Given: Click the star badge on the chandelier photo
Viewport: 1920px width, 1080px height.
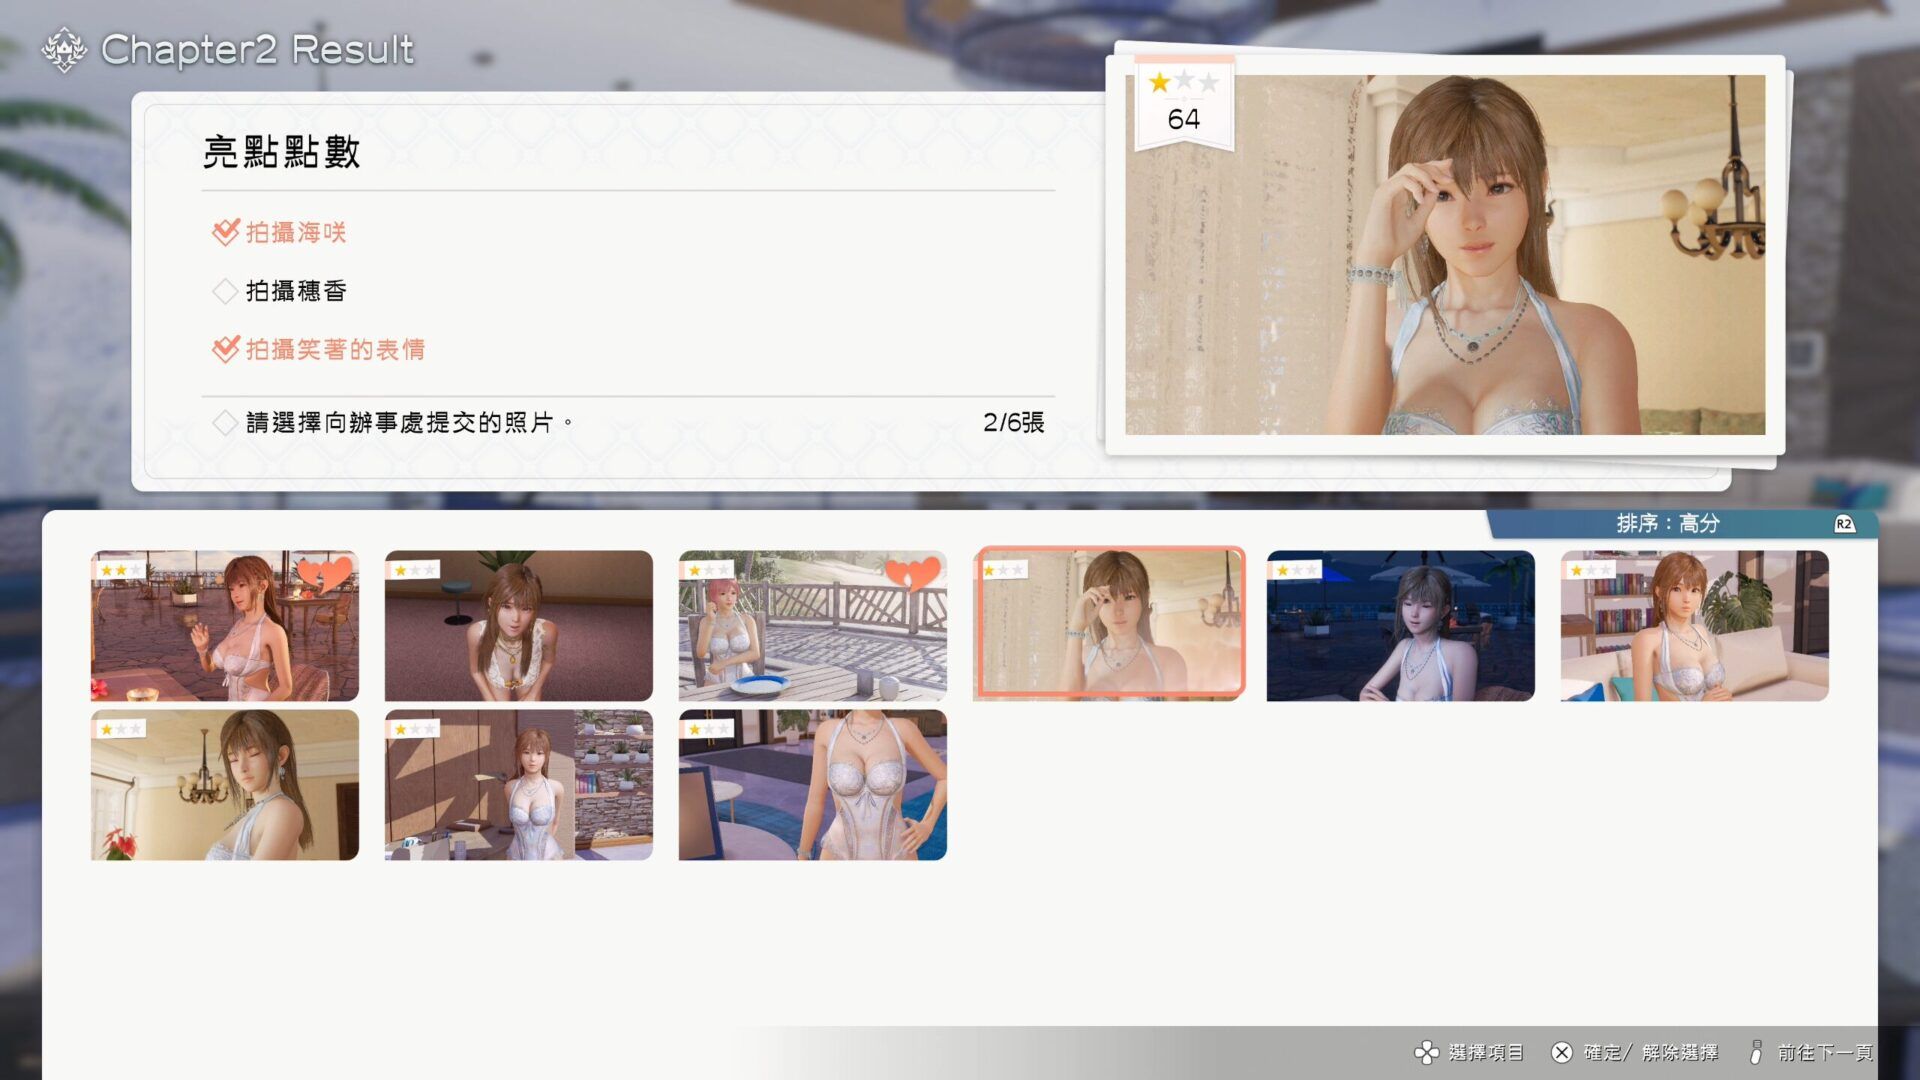Looking at the screenshot, I should tap(121, 730).
